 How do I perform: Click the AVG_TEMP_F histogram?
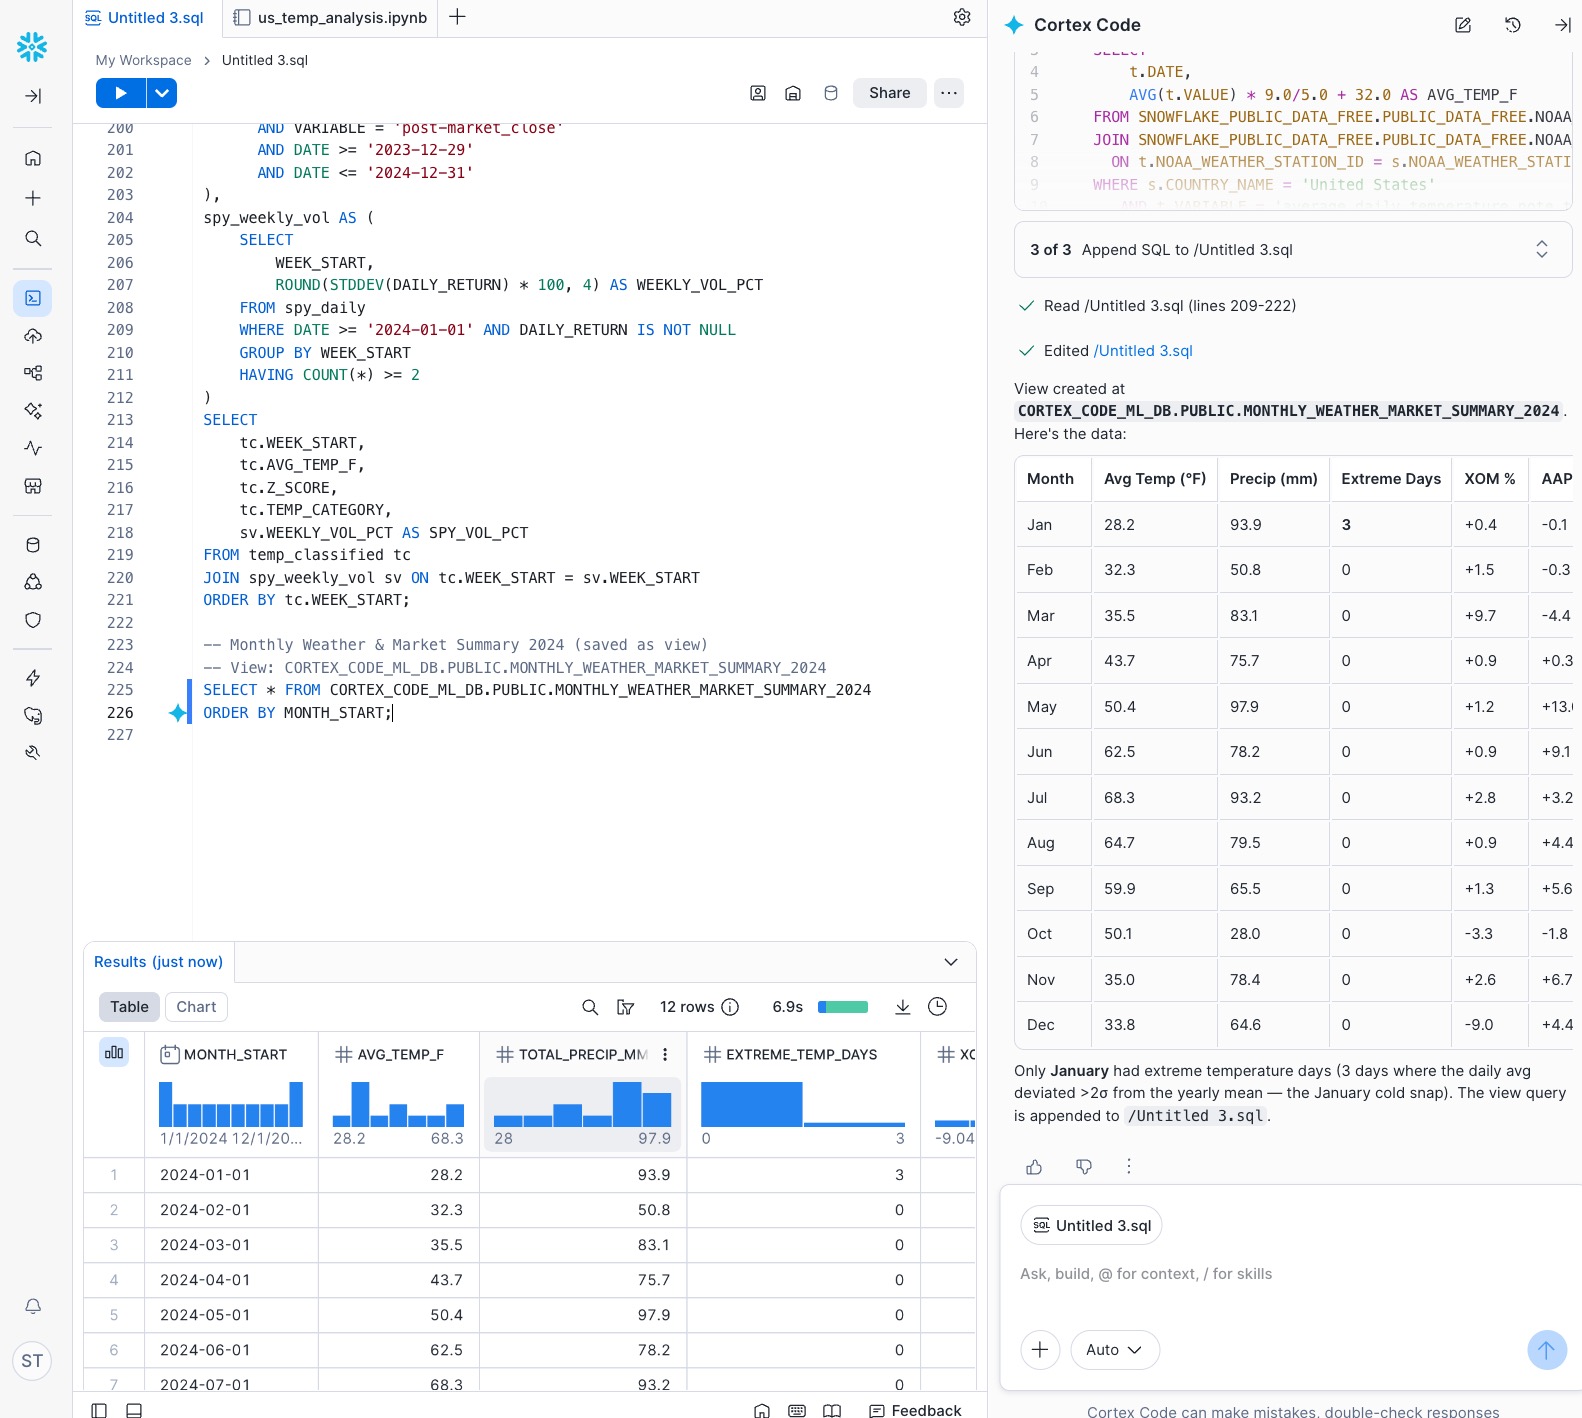pos(398,1104)
